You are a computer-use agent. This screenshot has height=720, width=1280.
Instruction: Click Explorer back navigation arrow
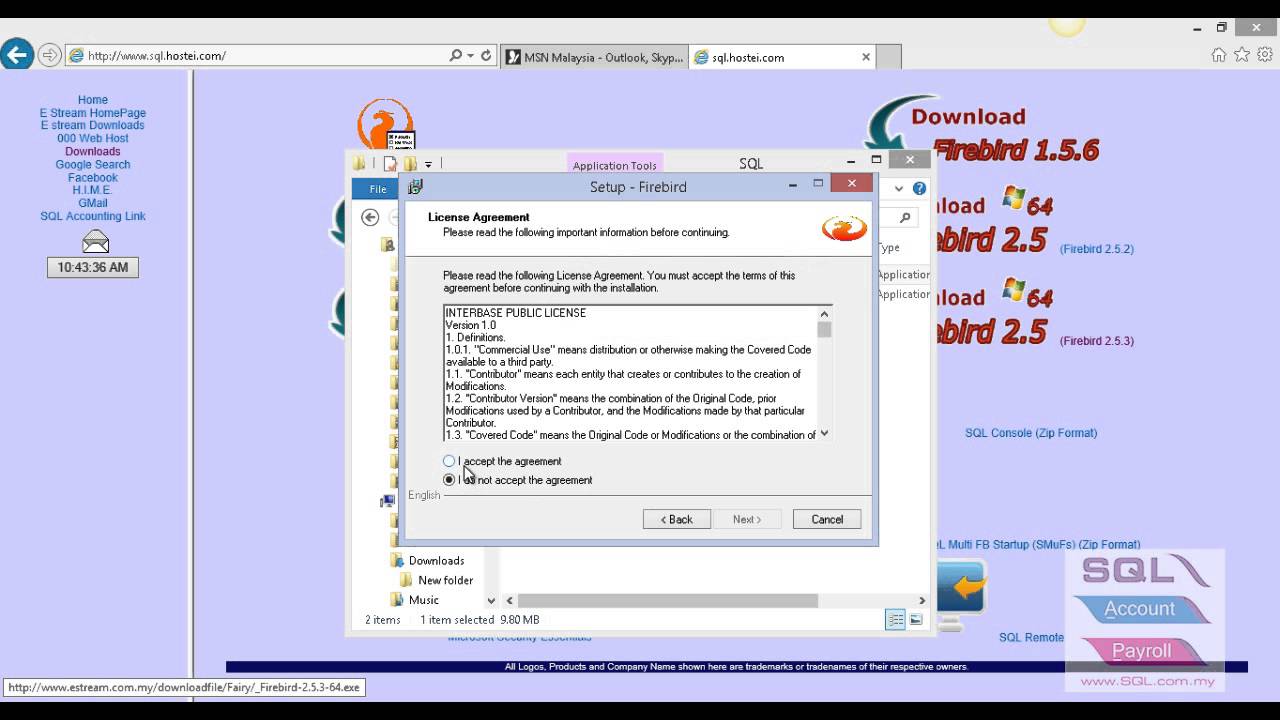(x=370, y=217)
